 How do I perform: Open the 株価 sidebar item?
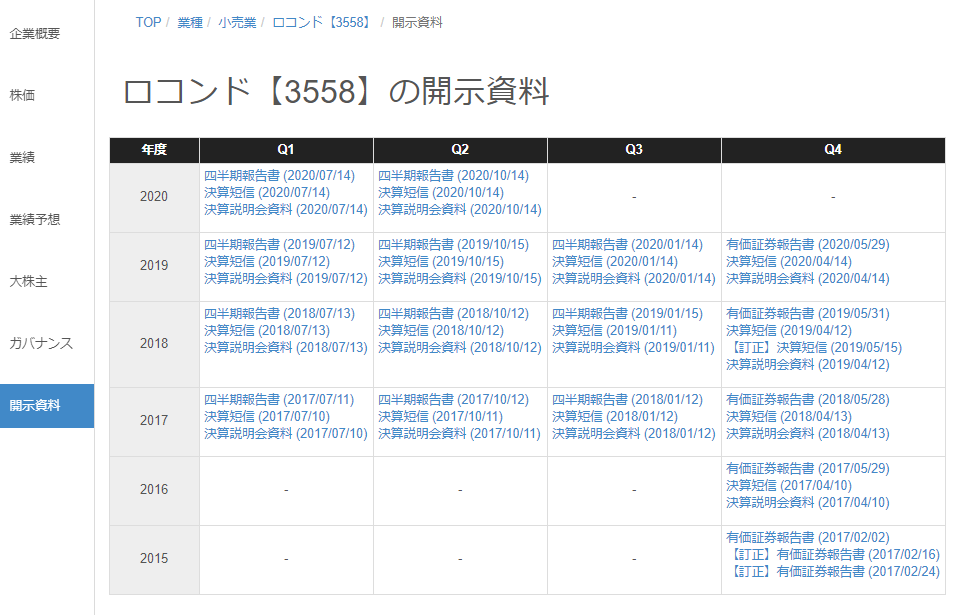(22, 96)
